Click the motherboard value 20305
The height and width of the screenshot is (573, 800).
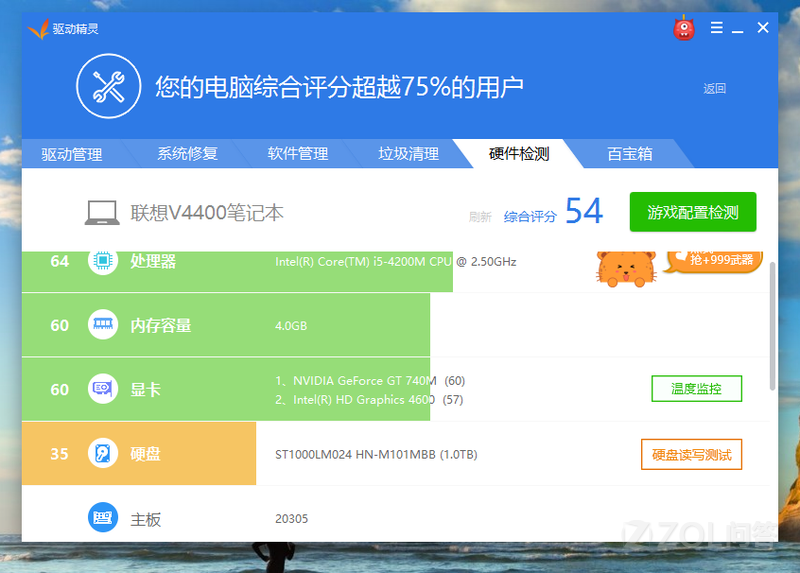[291, 519]
